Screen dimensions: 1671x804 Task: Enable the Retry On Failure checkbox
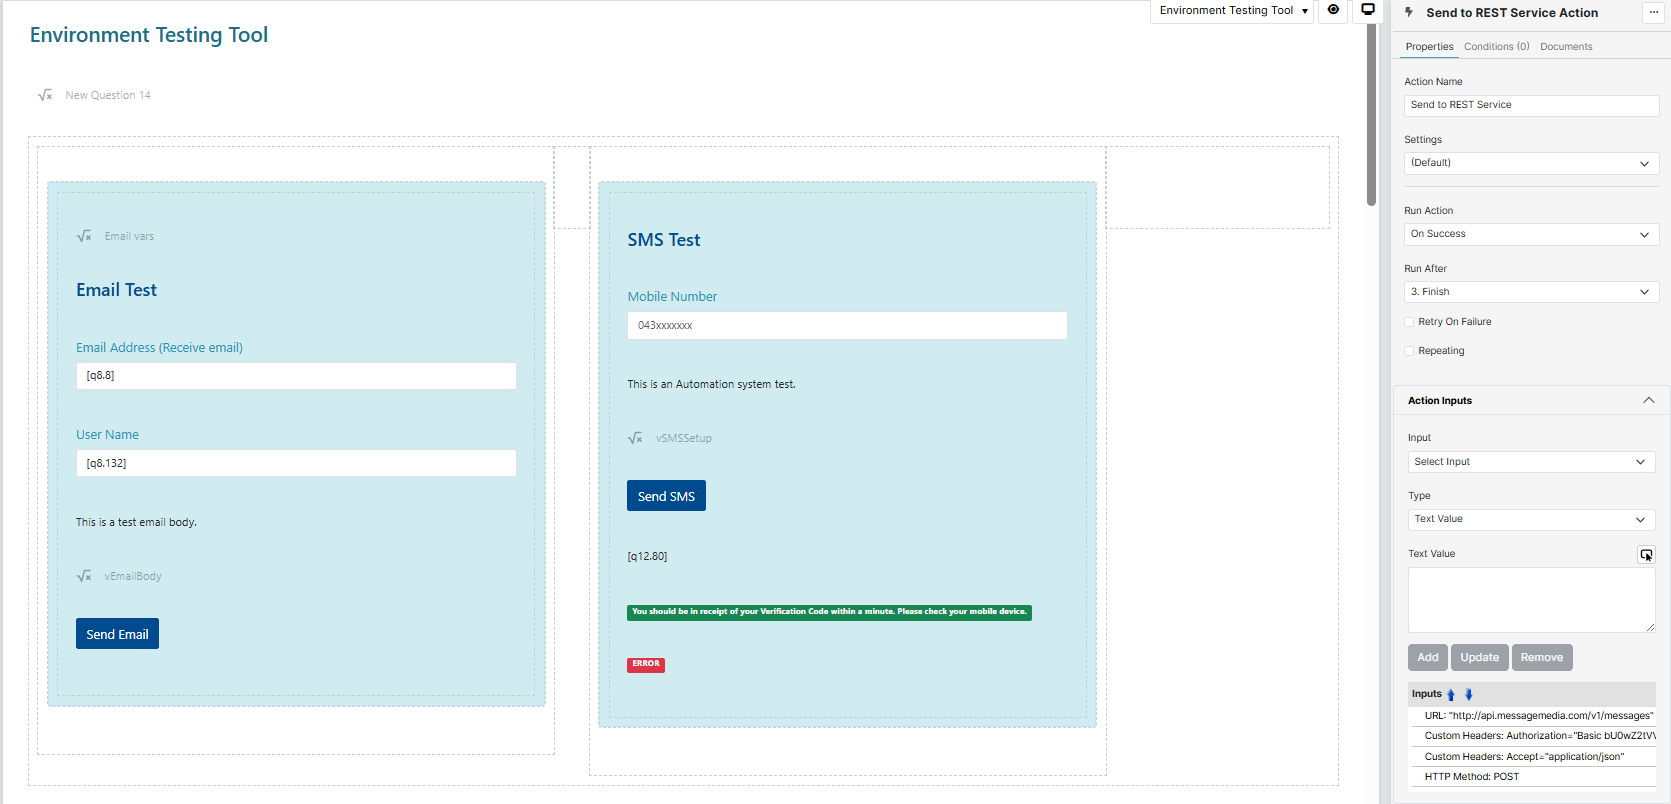[1410, 322]
